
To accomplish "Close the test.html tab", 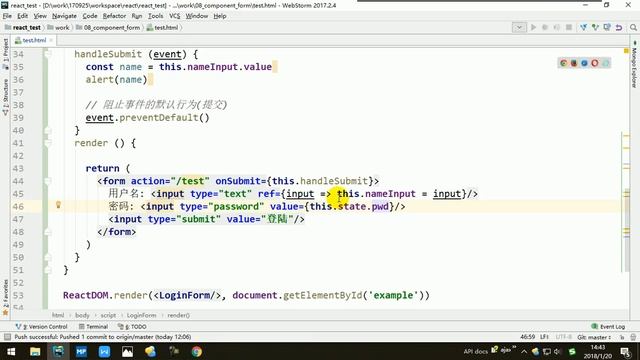I will click(51, 40).
